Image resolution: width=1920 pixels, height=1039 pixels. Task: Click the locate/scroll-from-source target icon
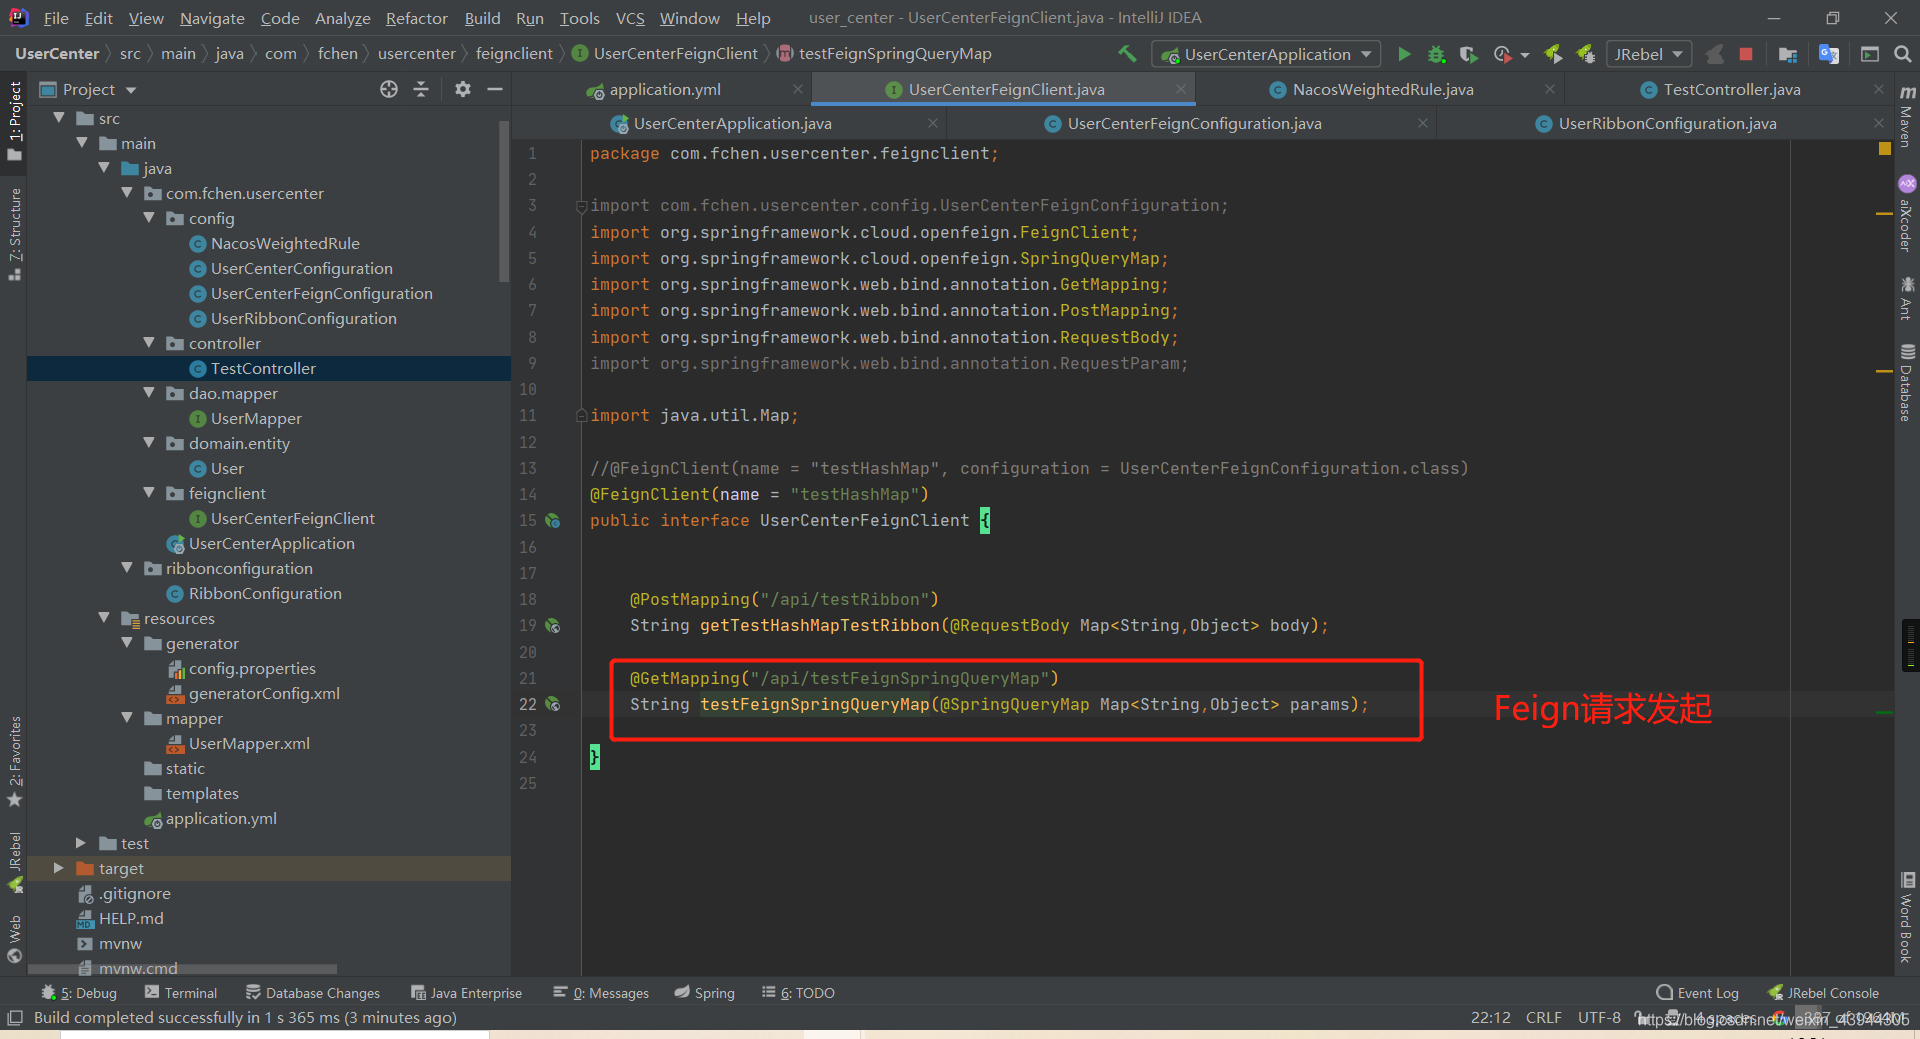tap(389, 89)
